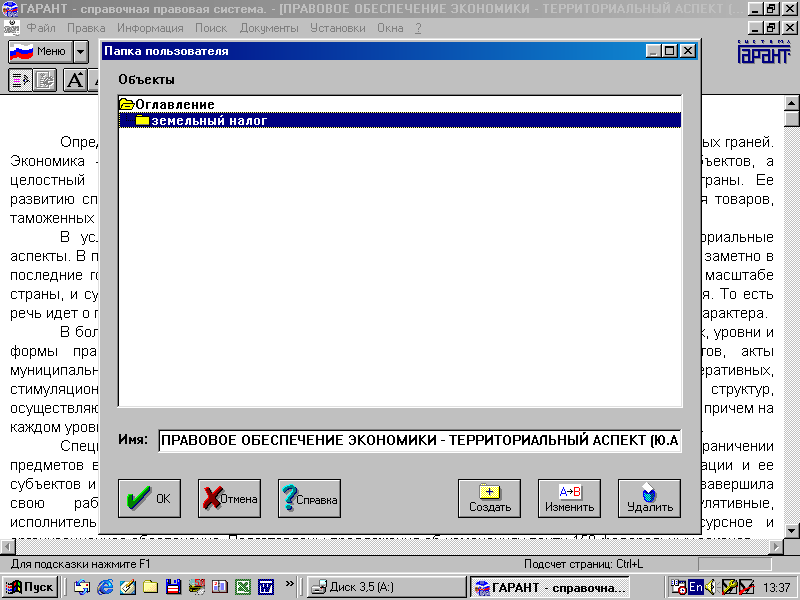The width and height of the screenshot is (800, 600).
Task: Create a new folder with Создать
Action: [x=489, y=498]
